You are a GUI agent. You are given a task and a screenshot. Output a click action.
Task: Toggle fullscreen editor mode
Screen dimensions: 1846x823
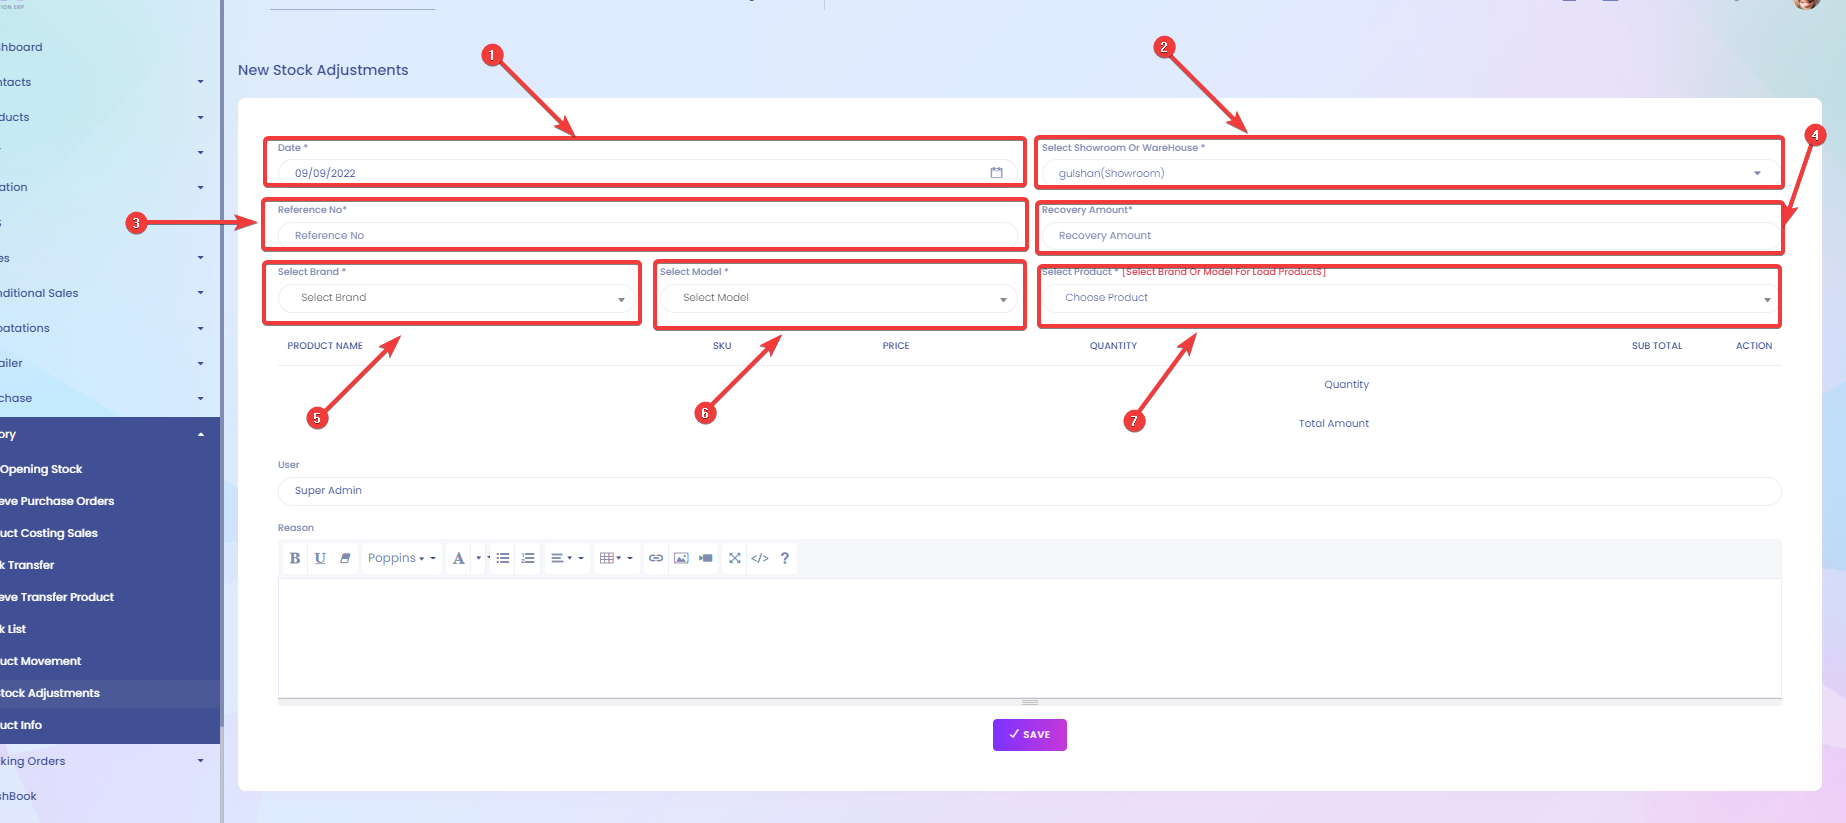(735, 558)
